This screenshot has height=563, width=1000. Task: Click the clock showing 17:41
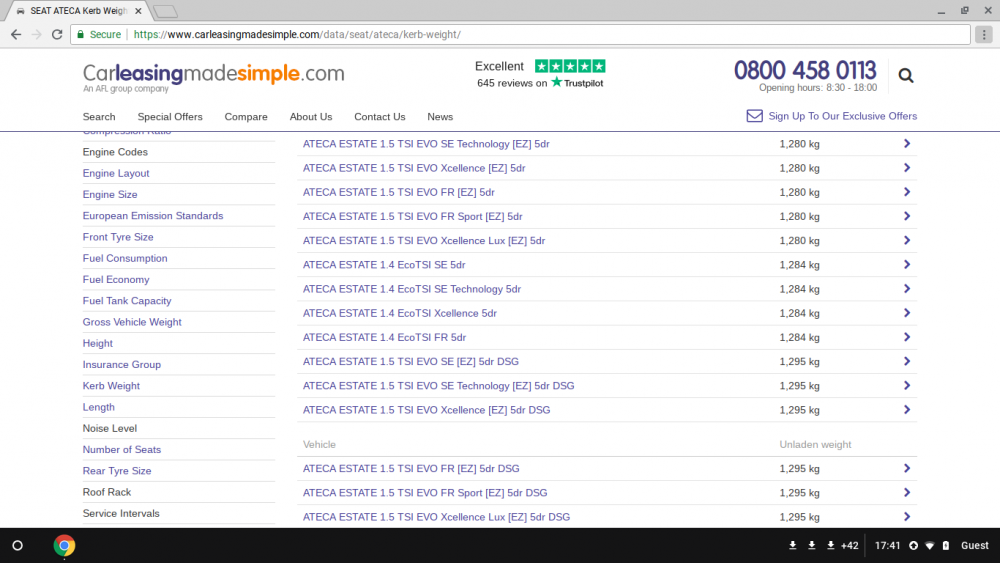(x=887, y=546)
